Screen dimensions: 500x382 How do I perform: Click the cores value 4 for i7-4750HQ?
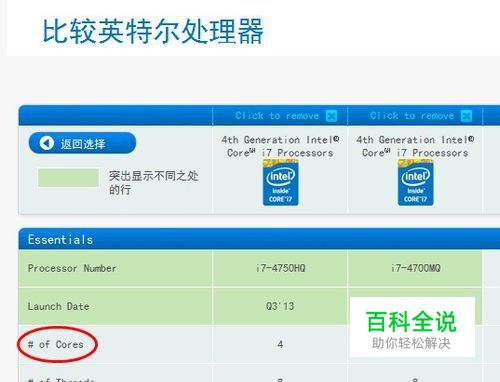pyautogui.click(x=280, y=344)
